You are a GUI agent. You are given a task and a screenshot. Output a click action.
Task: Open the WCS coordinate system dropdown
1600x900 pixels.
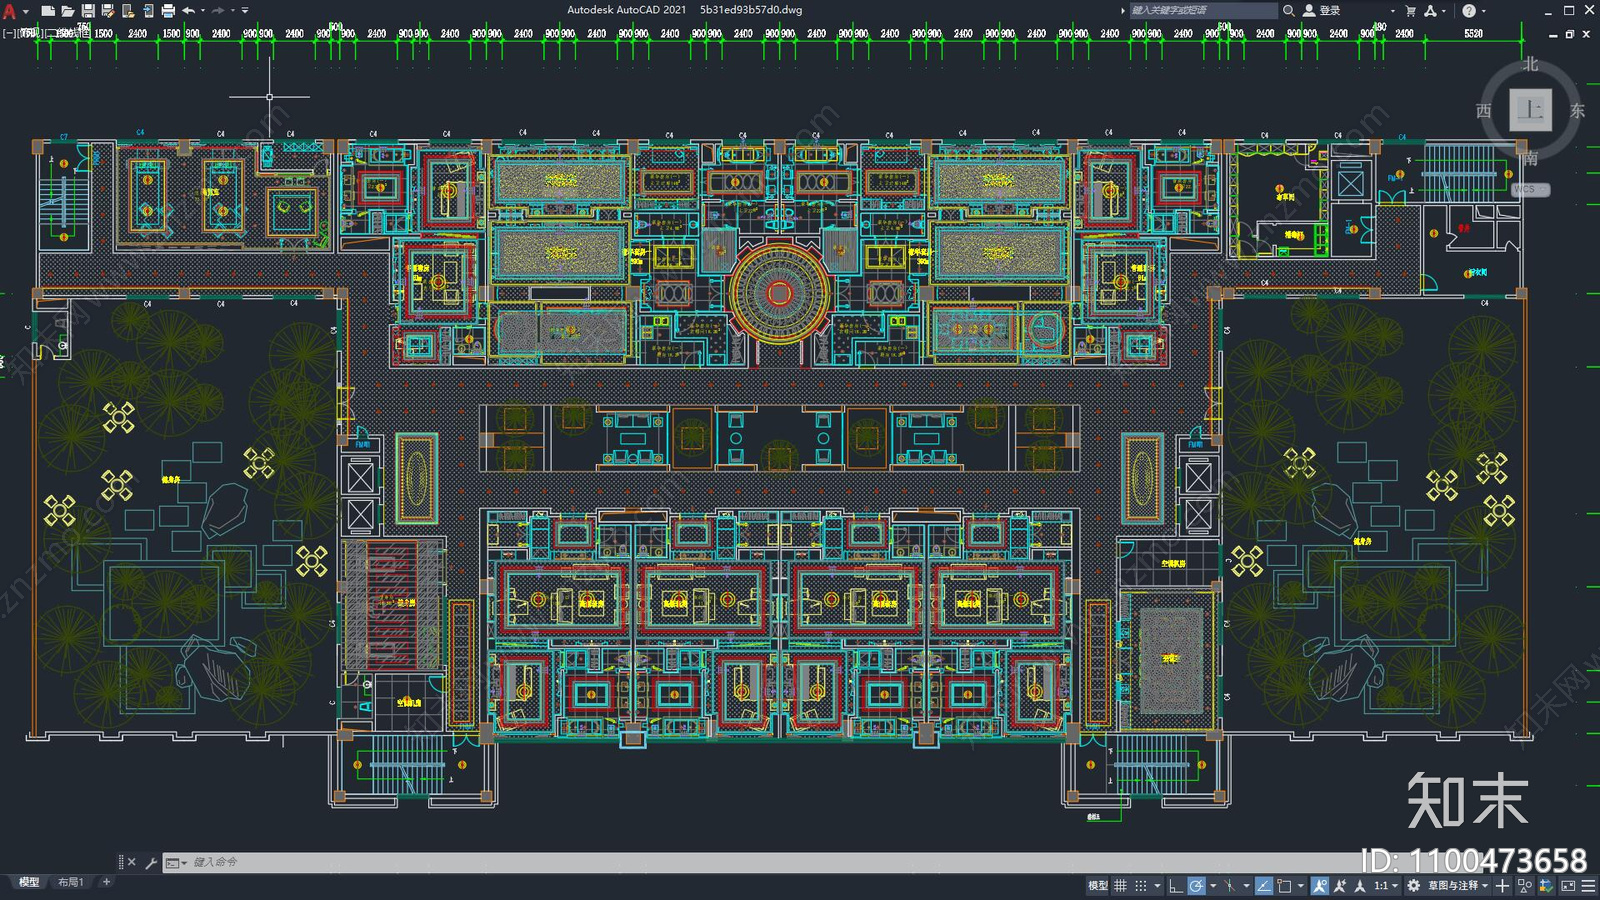point(1530,189)
